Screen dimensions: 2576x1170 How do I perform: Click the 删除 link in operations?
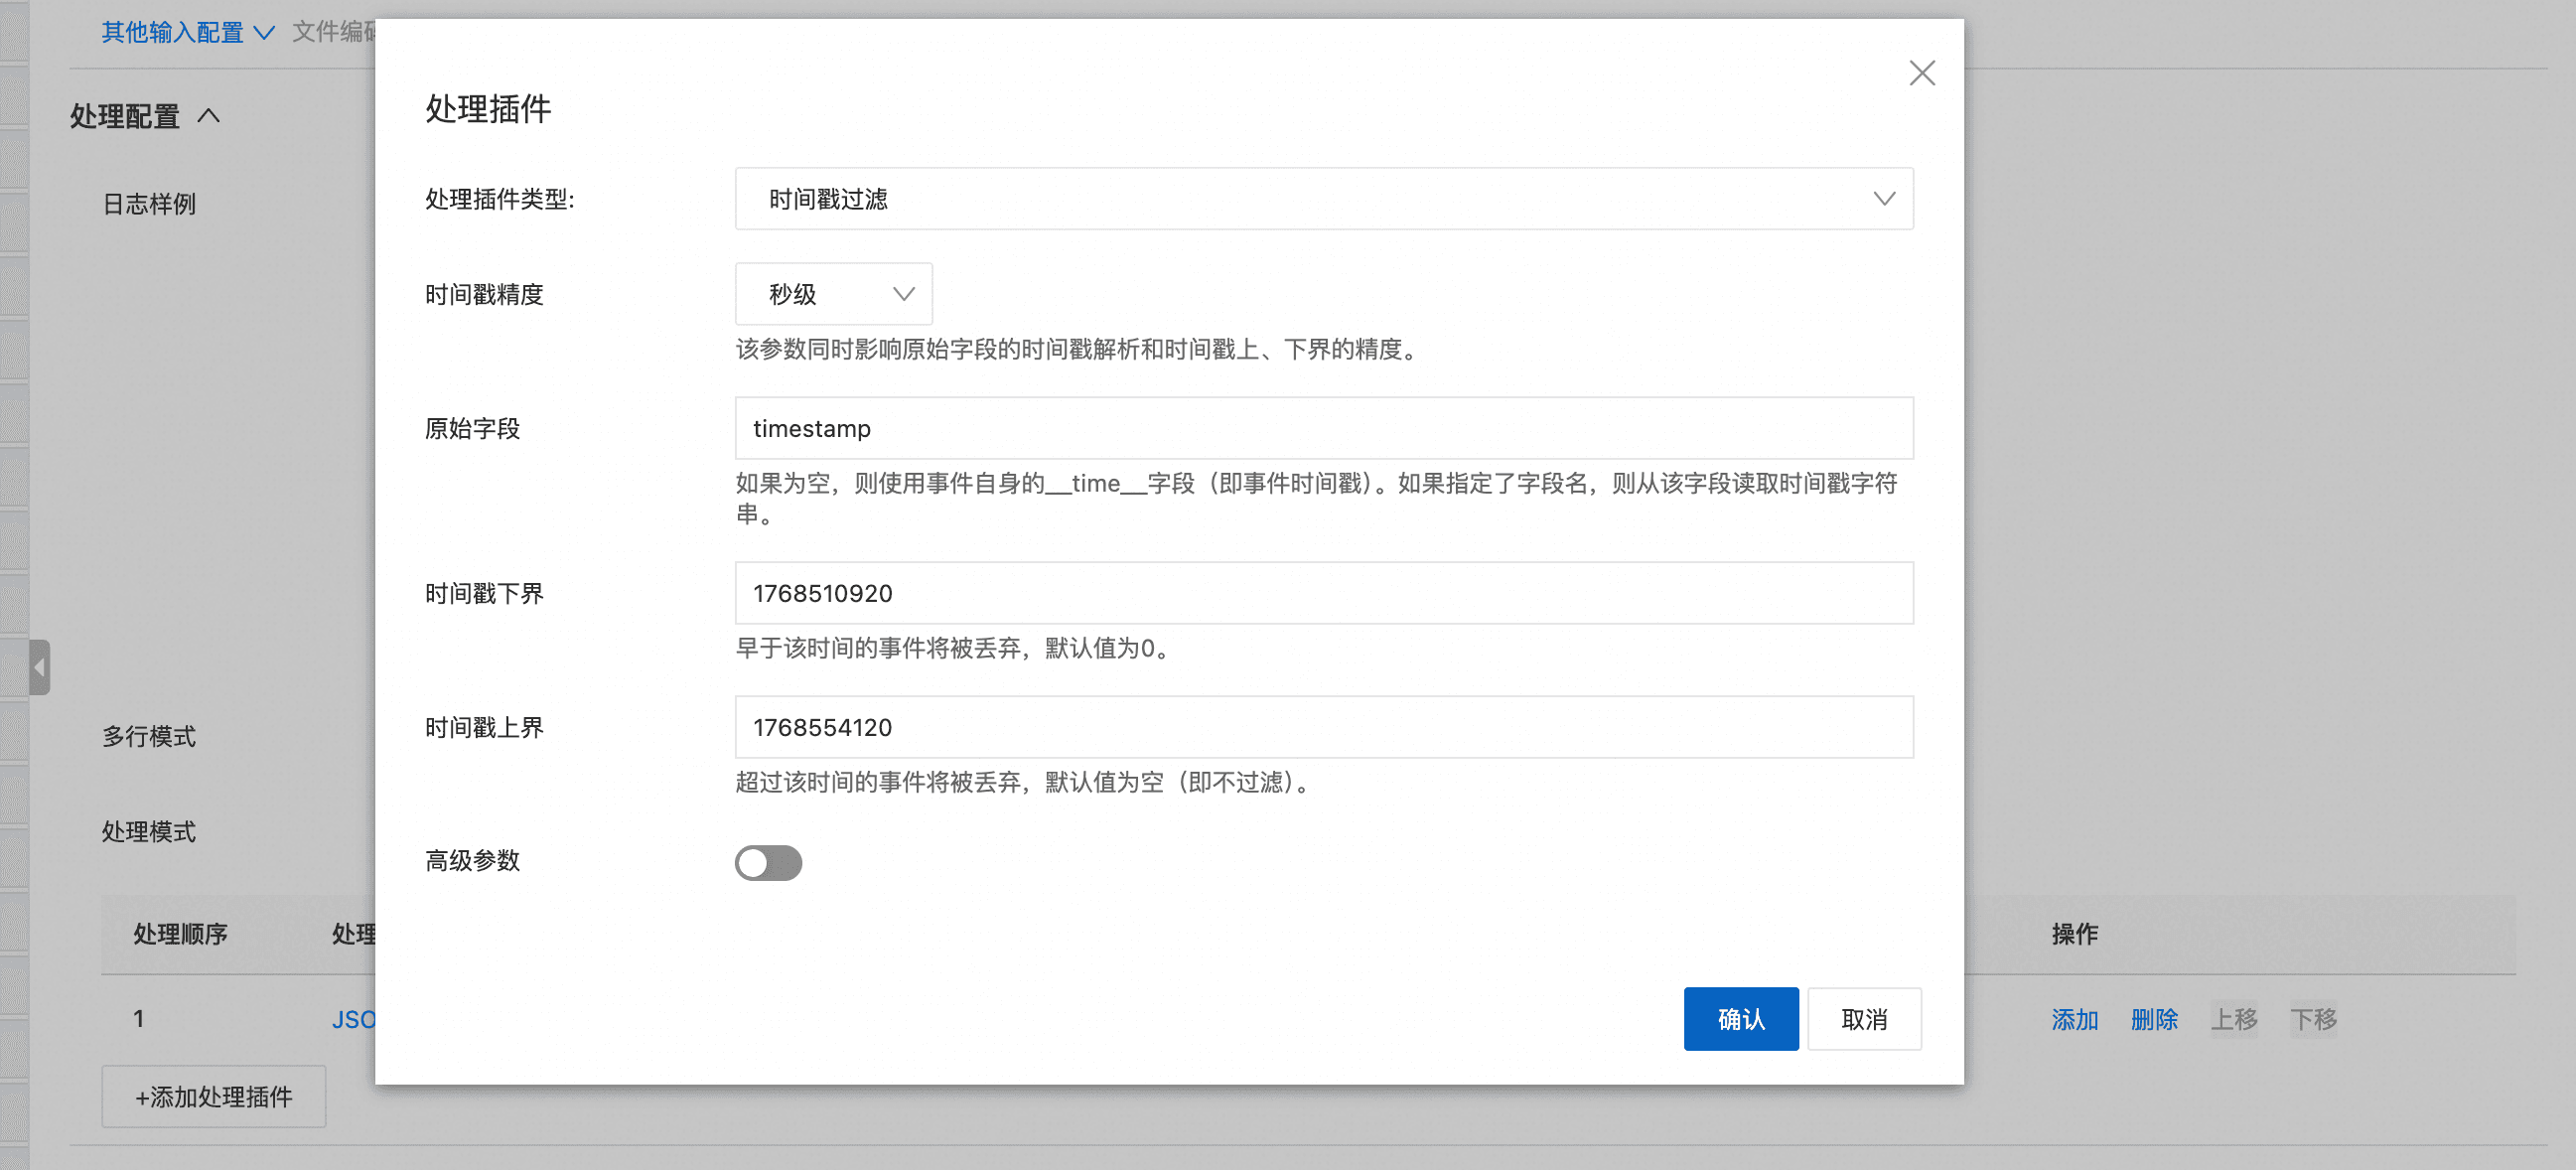pos(2153,1019)
